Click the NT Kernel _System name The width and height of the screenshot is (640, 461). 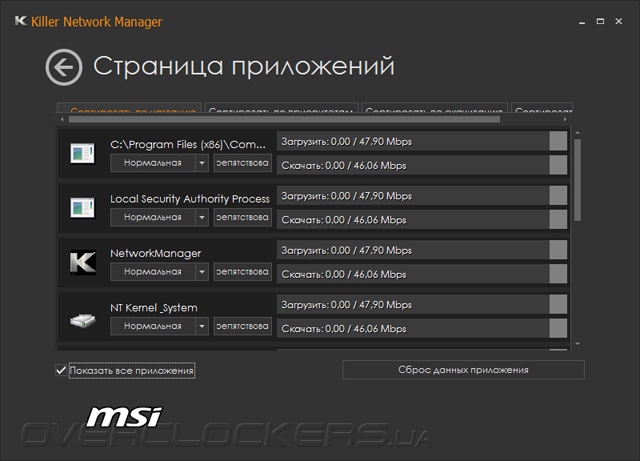tap(154, 308)
